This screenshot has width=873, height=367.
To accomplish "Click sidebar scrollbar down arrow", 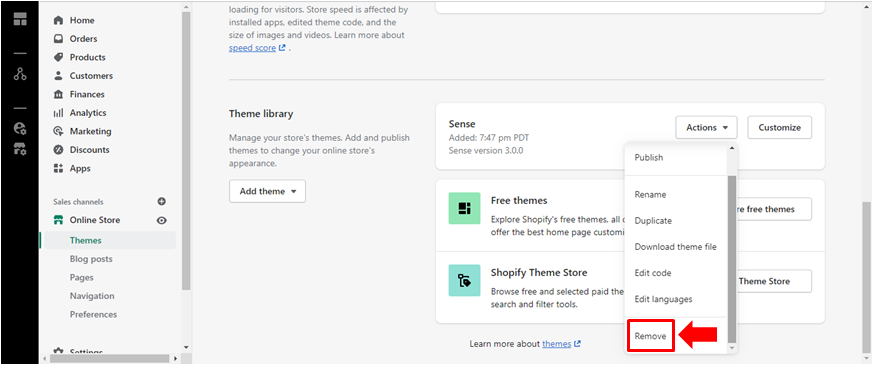I will tap(187, 348).
